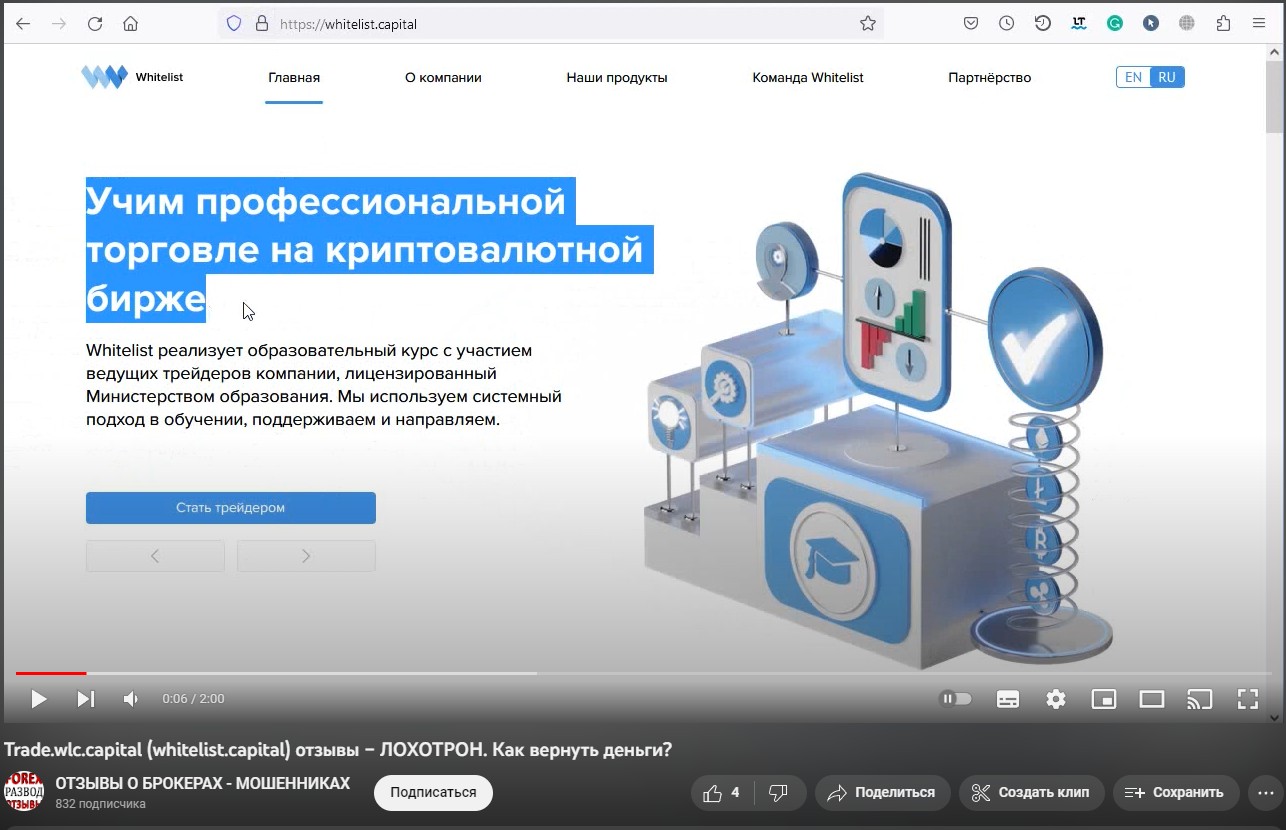Screen dimensions: 1286x830
Task: Click the Стать трейдером button
Action: pyautogui.click(x=231, y=508)
